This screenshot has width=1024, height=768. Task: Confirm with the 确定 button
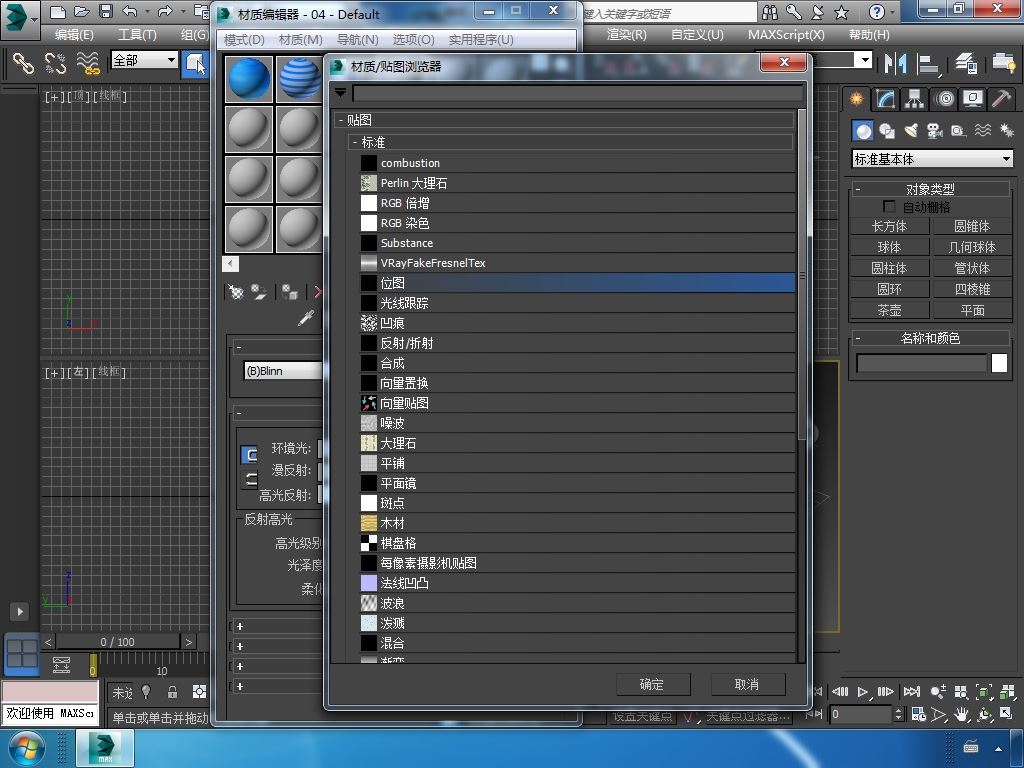click(653, 684)
